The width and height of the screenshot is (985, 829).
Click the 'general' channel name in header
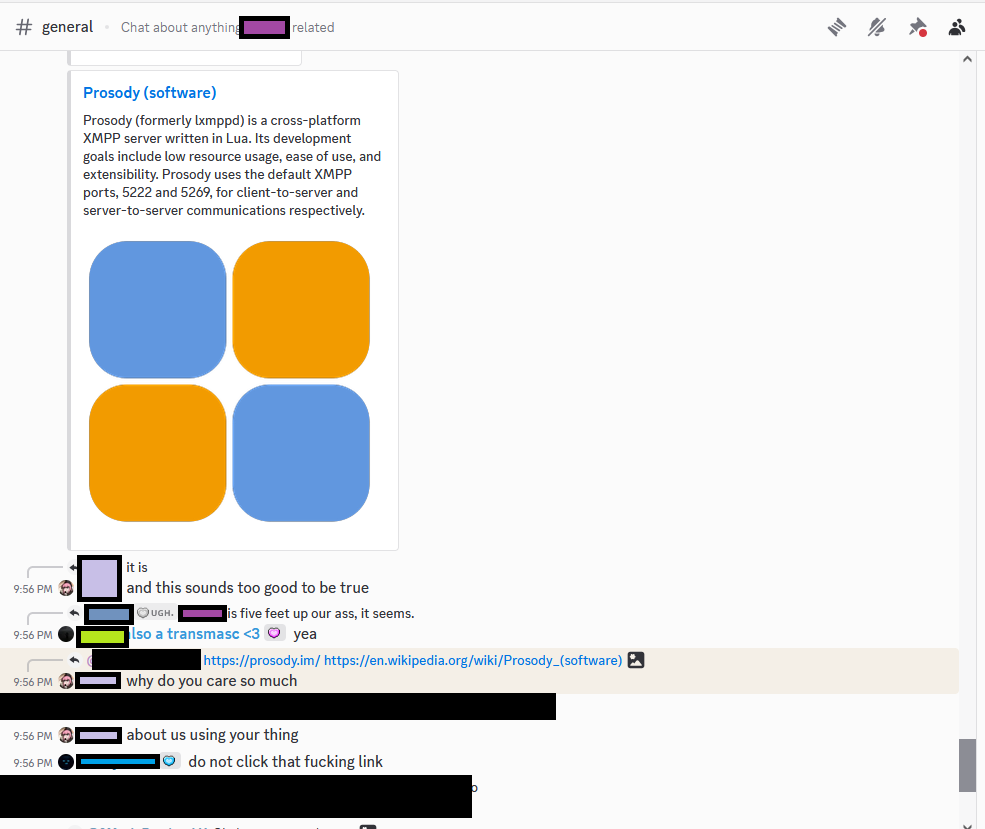(x=67, y=27)
